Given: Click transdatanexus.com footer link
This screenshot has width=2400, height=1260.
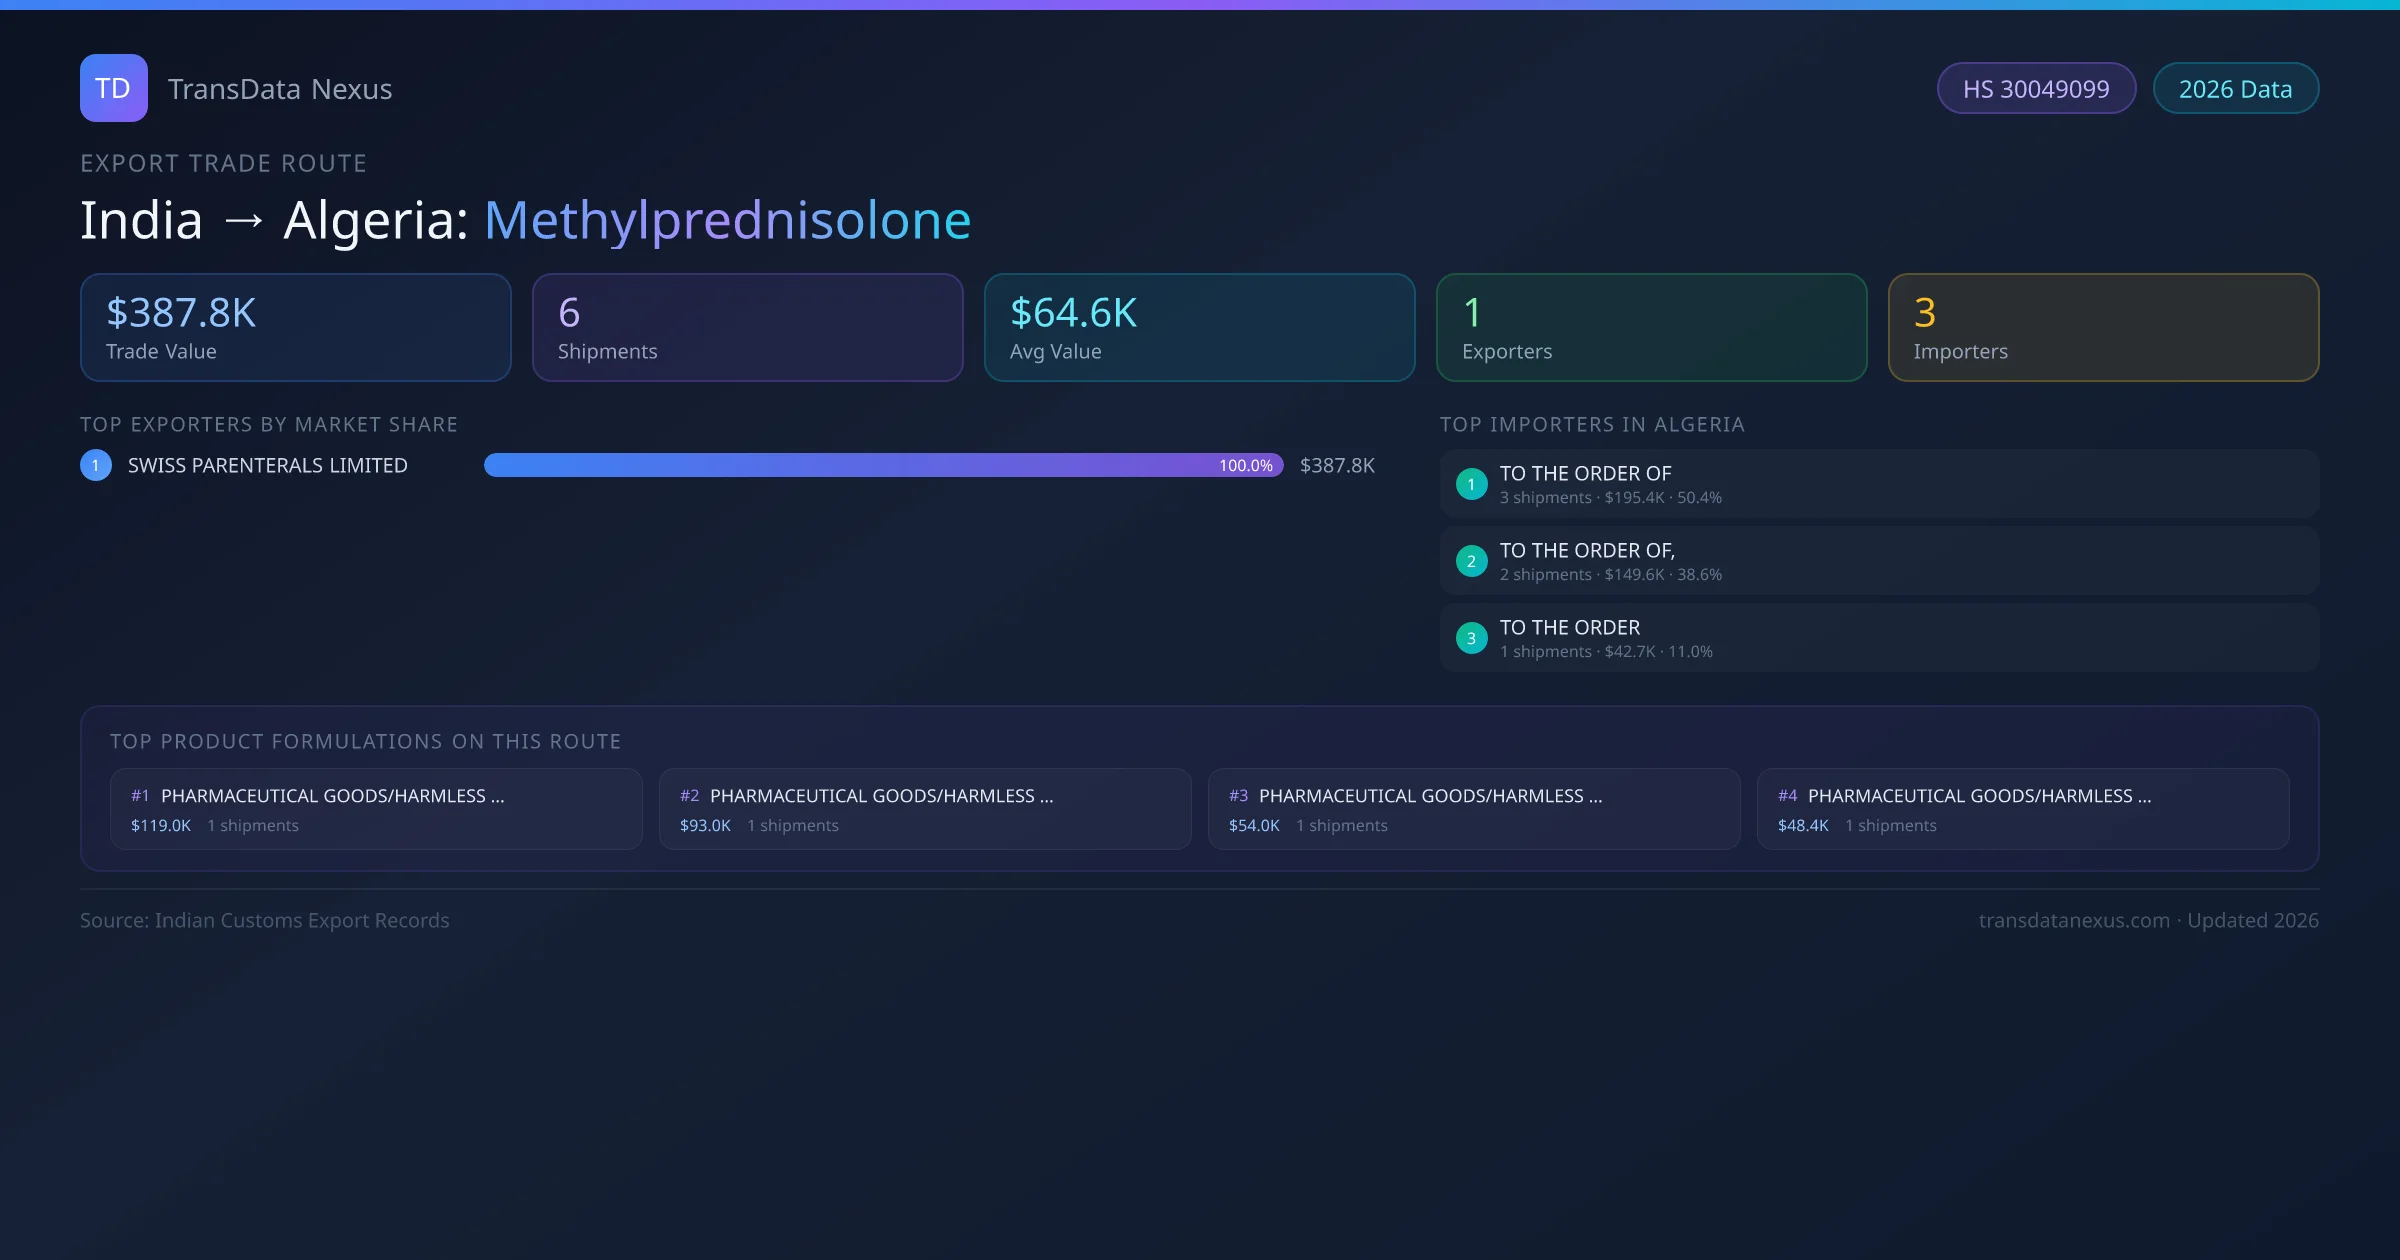Looking at the screenshot, I should pyautogui.click(x=2074, y=920).
